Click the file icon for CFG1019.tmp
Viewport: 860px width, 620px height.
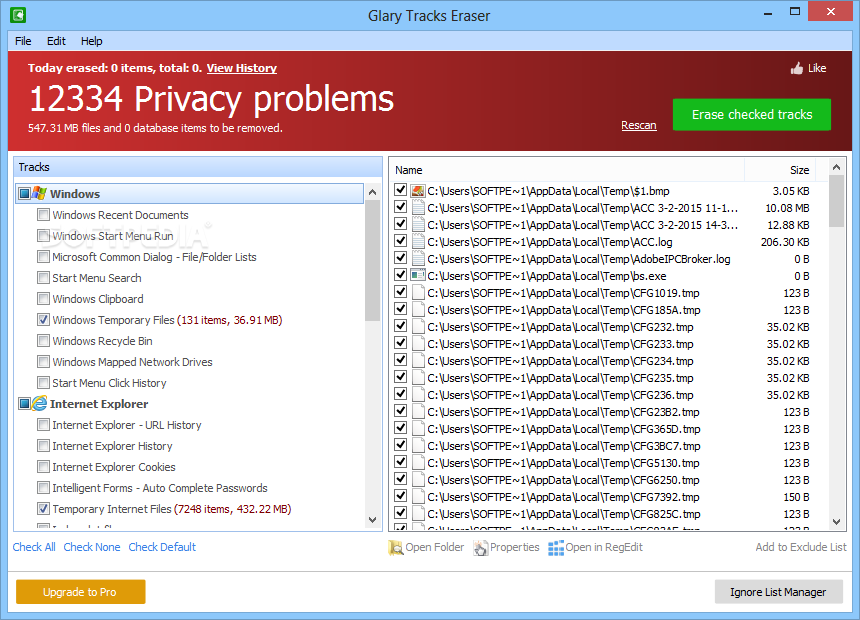[x=418, y=292]
